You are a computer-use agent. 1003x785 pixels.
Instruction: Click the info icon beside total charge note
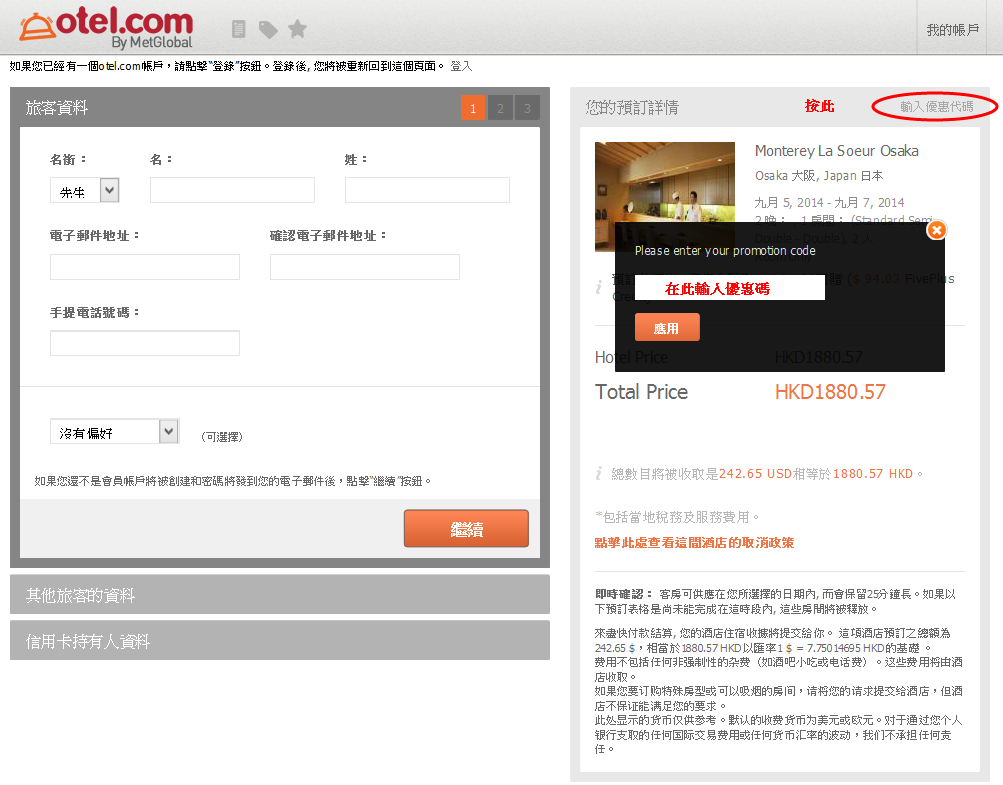point(599,473)
